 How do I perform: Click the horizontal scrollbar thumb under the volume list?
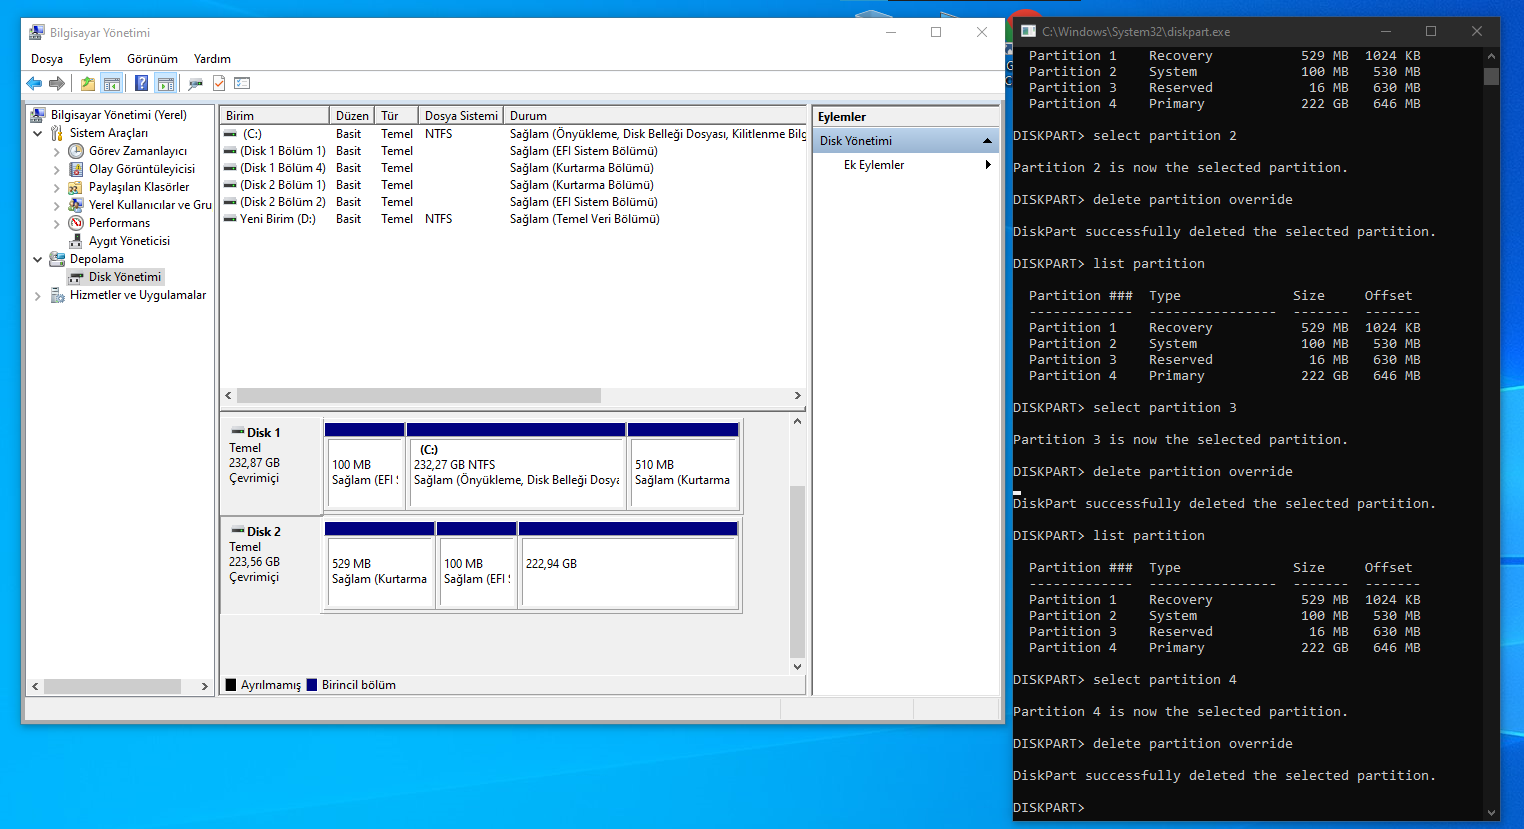(419, 396)
